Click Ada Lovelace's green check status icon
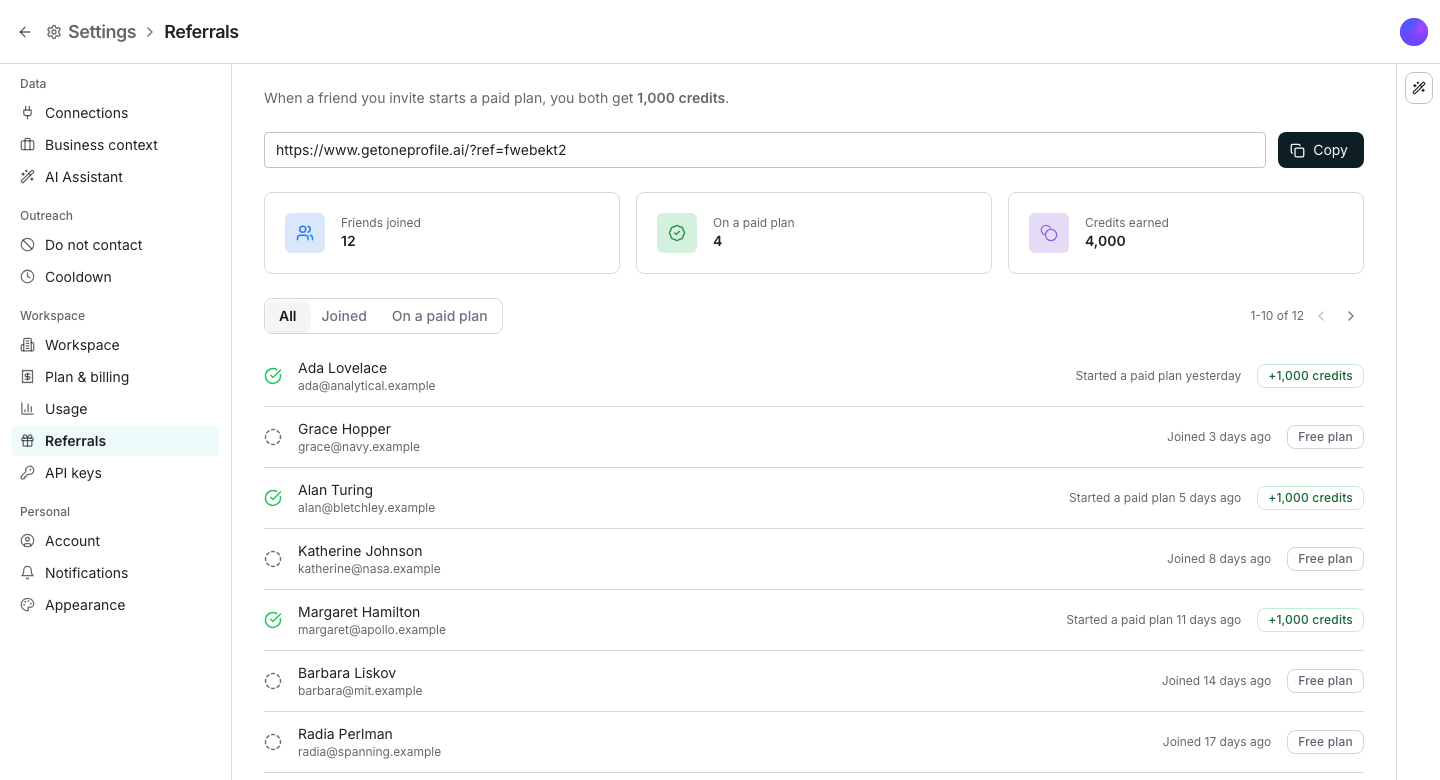1440x780 pixels. click(x=273, y=376)
